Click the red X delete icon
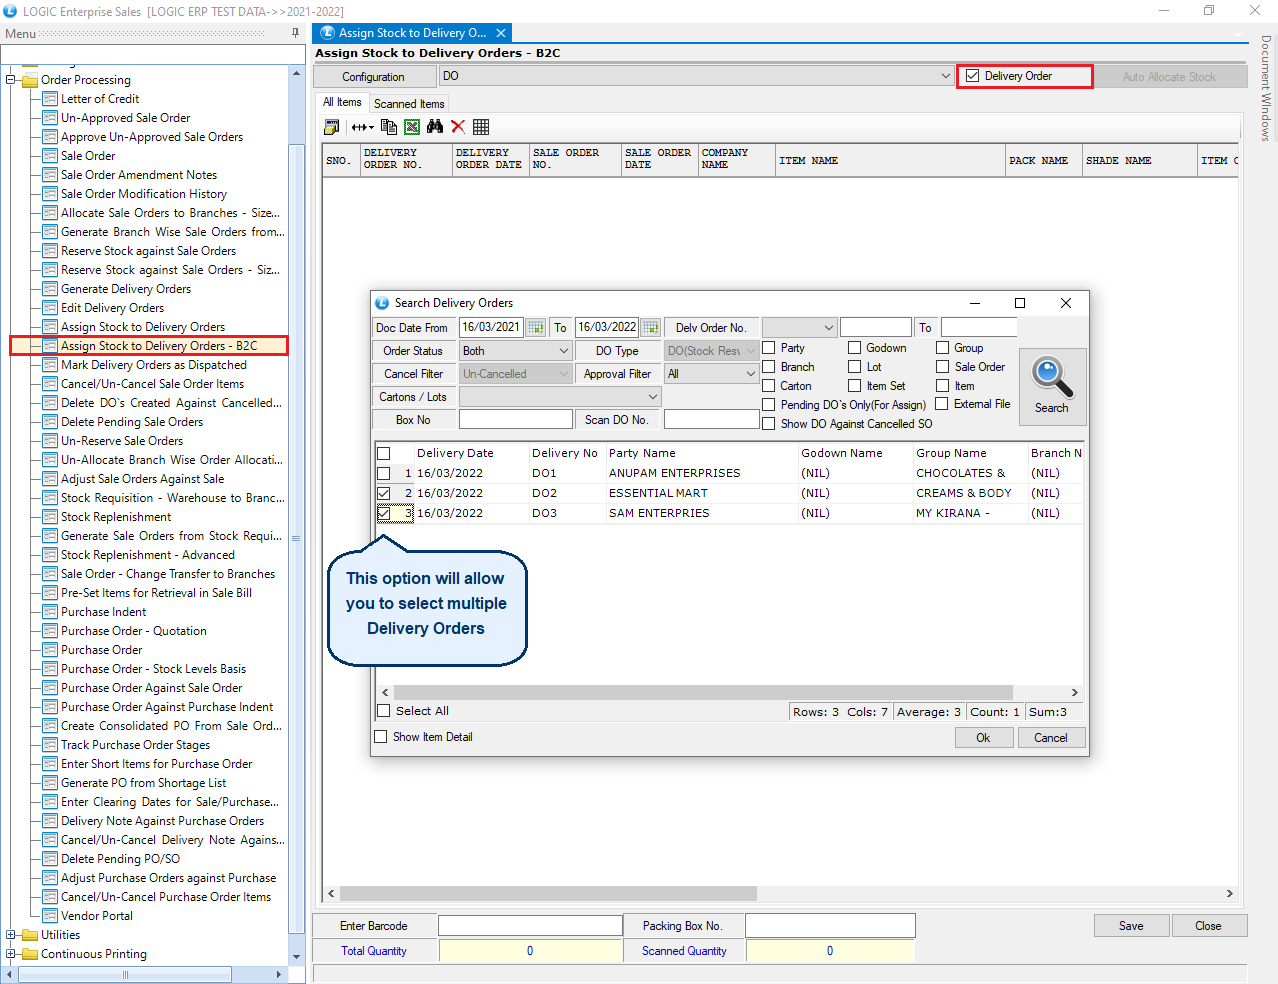 (x=458, y=127)
